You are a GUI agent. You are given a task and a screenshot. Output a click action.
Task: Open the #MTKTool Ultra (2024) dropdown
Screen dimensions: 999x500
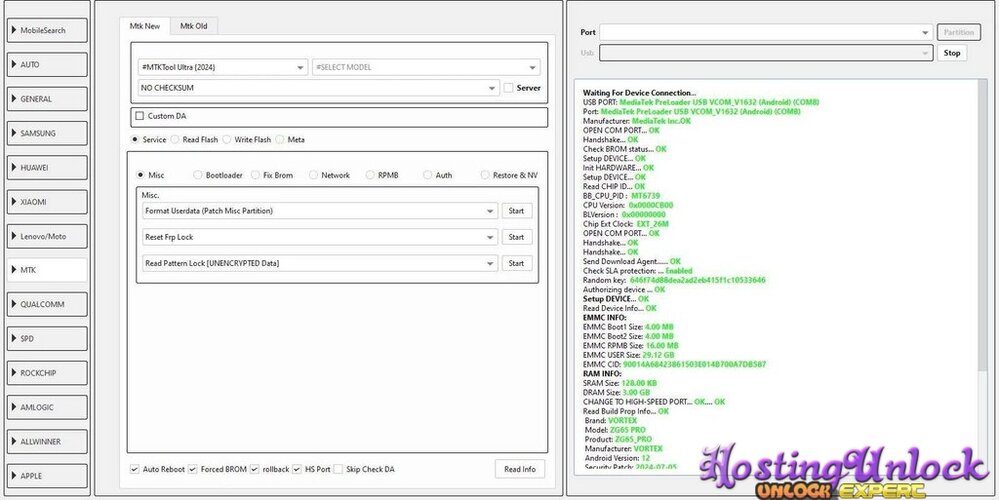click(x=223, y=68)
